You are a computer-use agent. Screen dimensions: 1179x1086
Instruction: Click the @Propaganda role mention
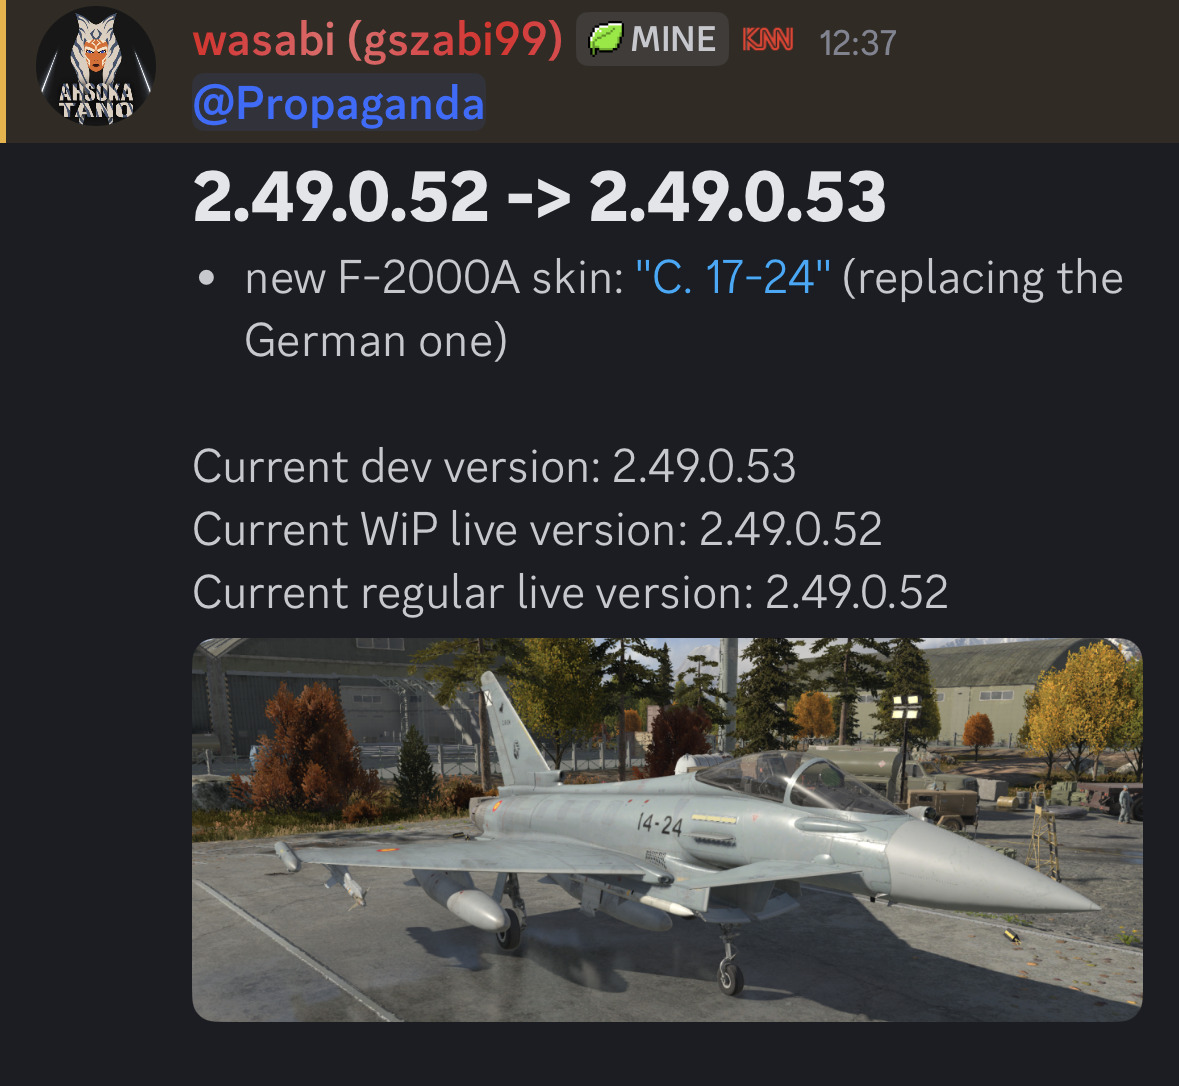339,103
